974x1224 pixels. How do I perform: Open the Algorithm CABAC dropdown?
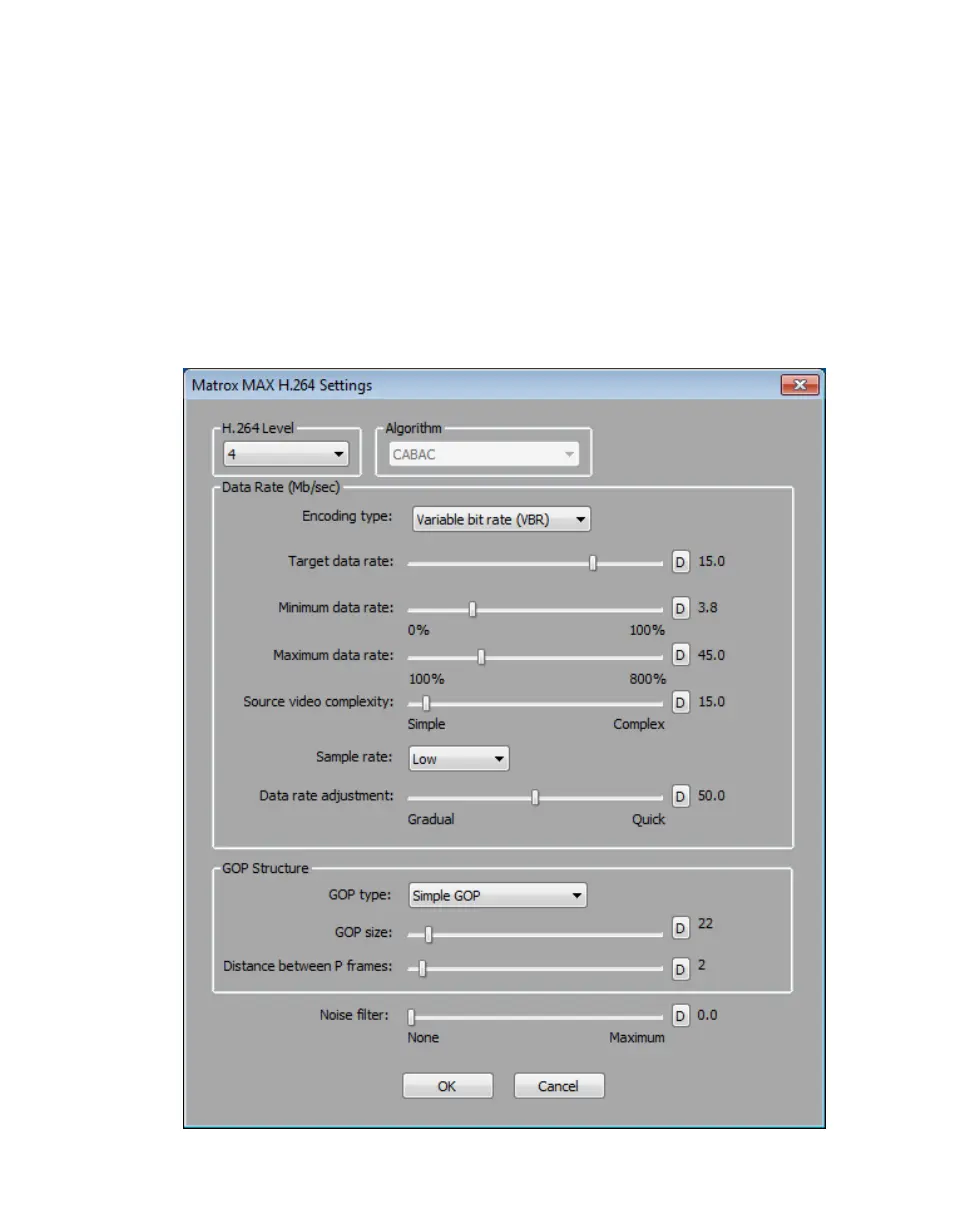[x=483, y=454]
